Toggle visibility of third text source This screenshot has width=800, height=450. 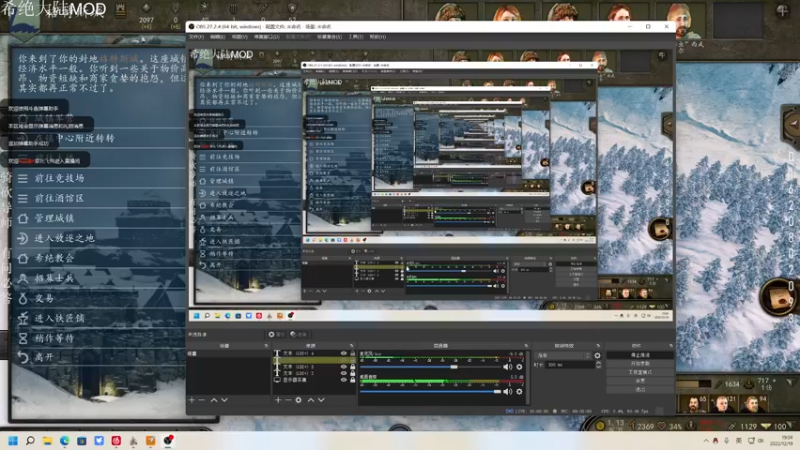click(343, 366)
